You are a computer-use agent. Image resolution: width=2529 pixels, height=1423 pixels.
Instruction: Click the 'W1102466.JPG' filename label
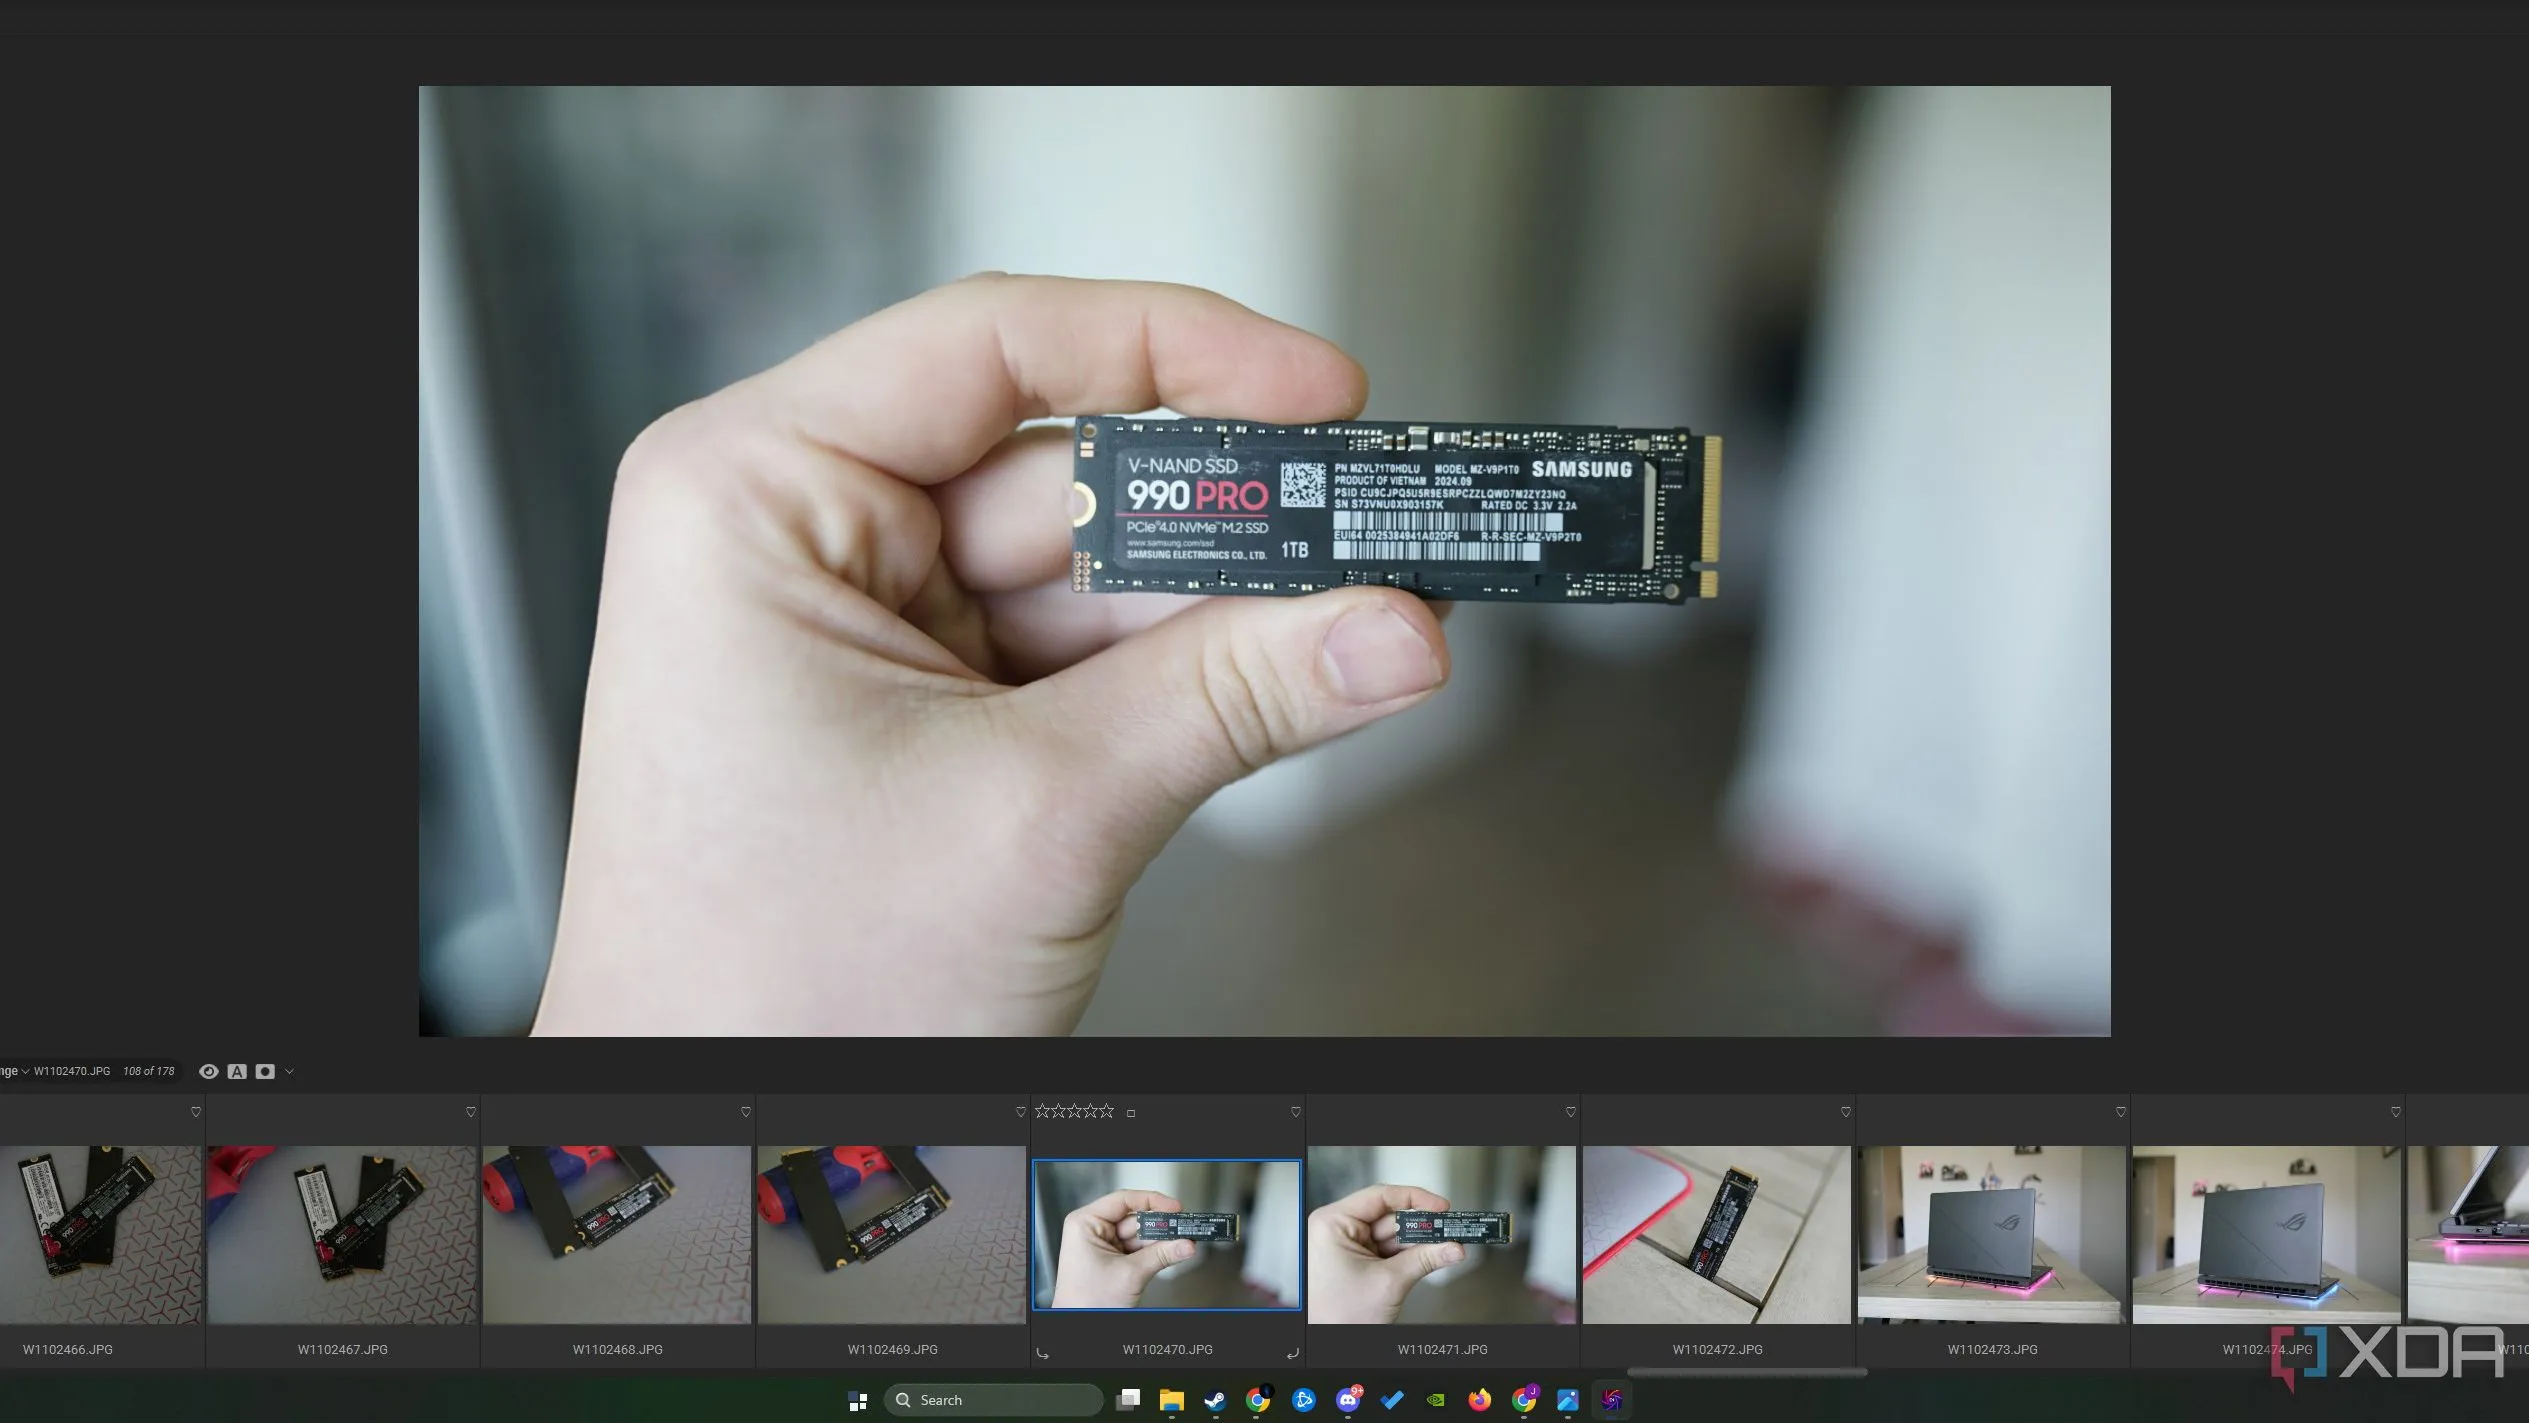click(68, 1349)
